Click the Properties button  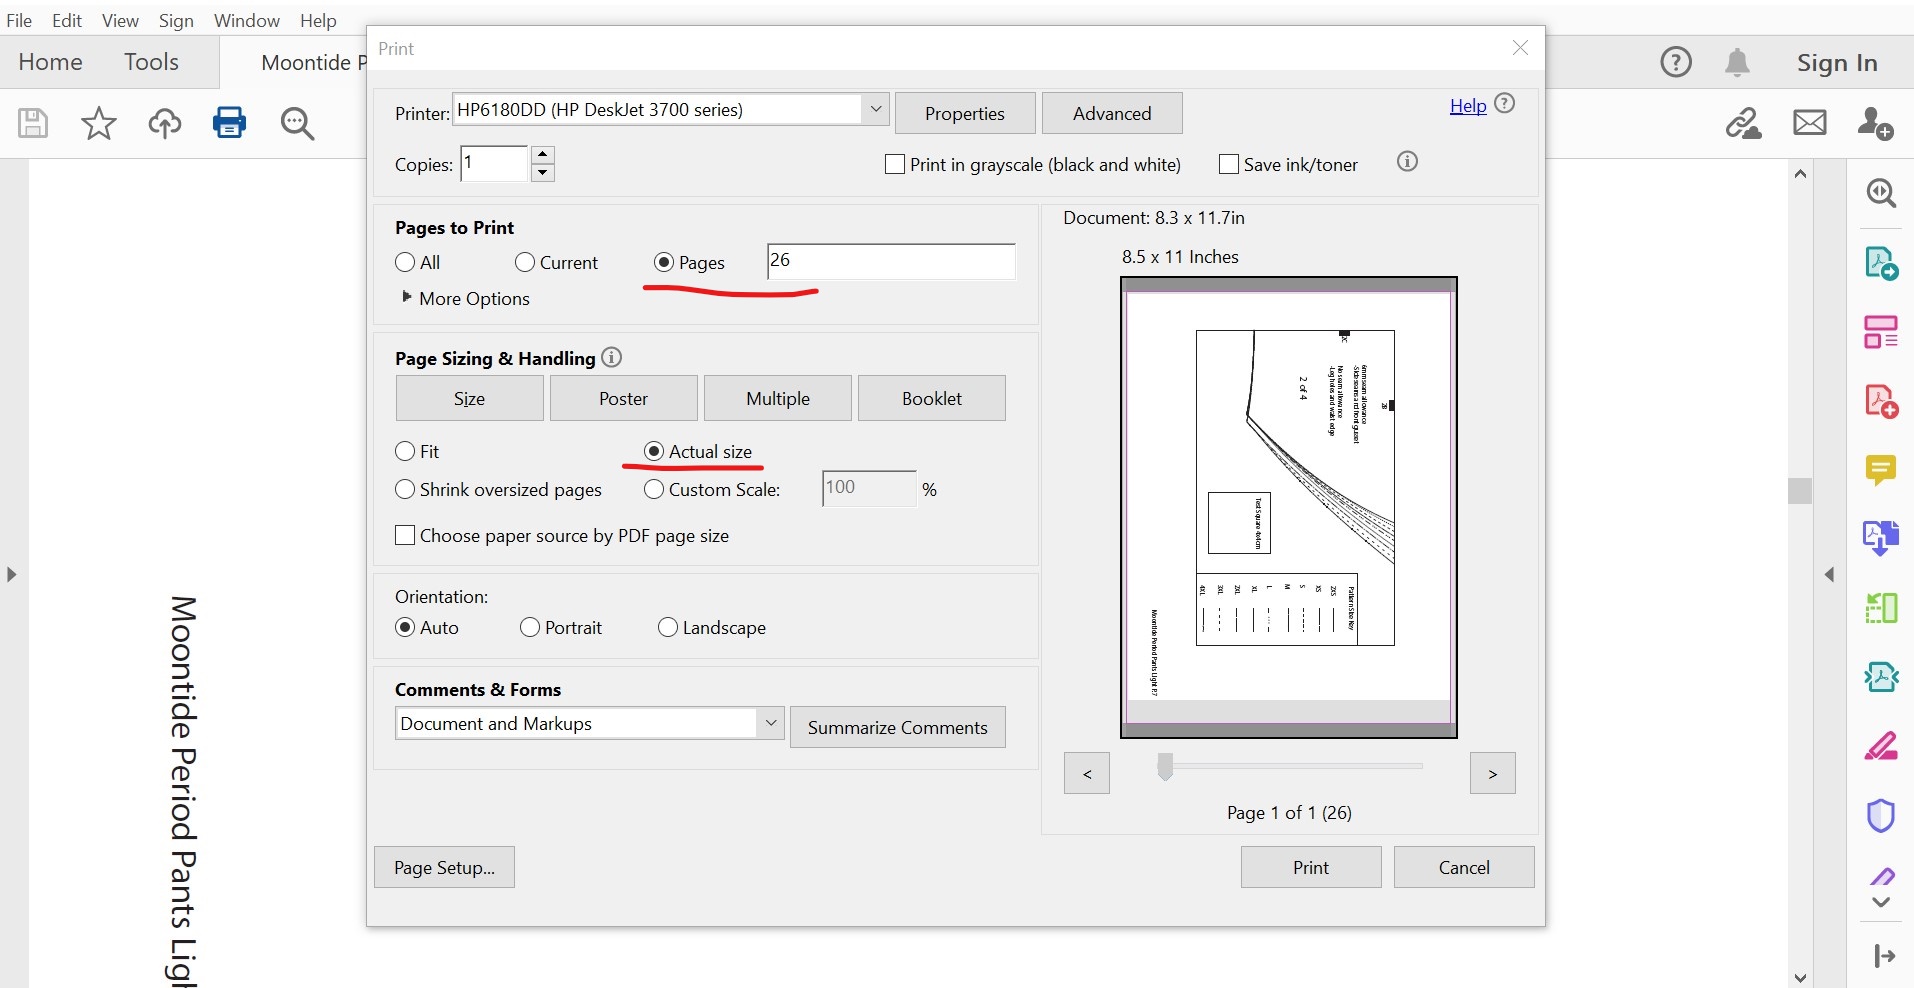click(x=963, y=113)
